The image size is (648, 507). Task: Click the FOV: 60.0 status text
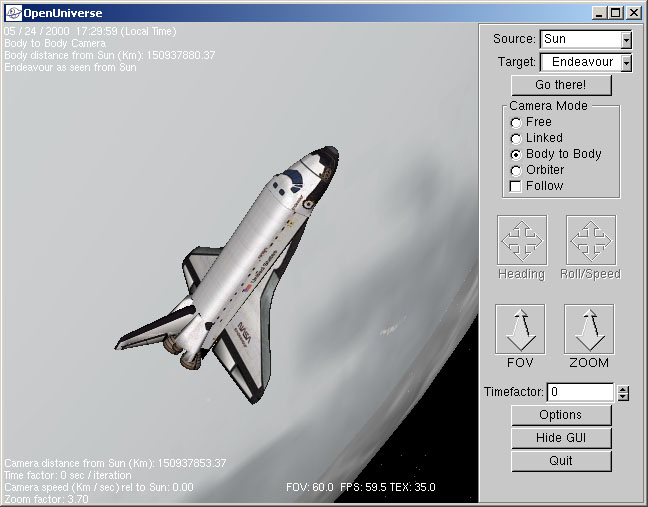pos(310,487)
